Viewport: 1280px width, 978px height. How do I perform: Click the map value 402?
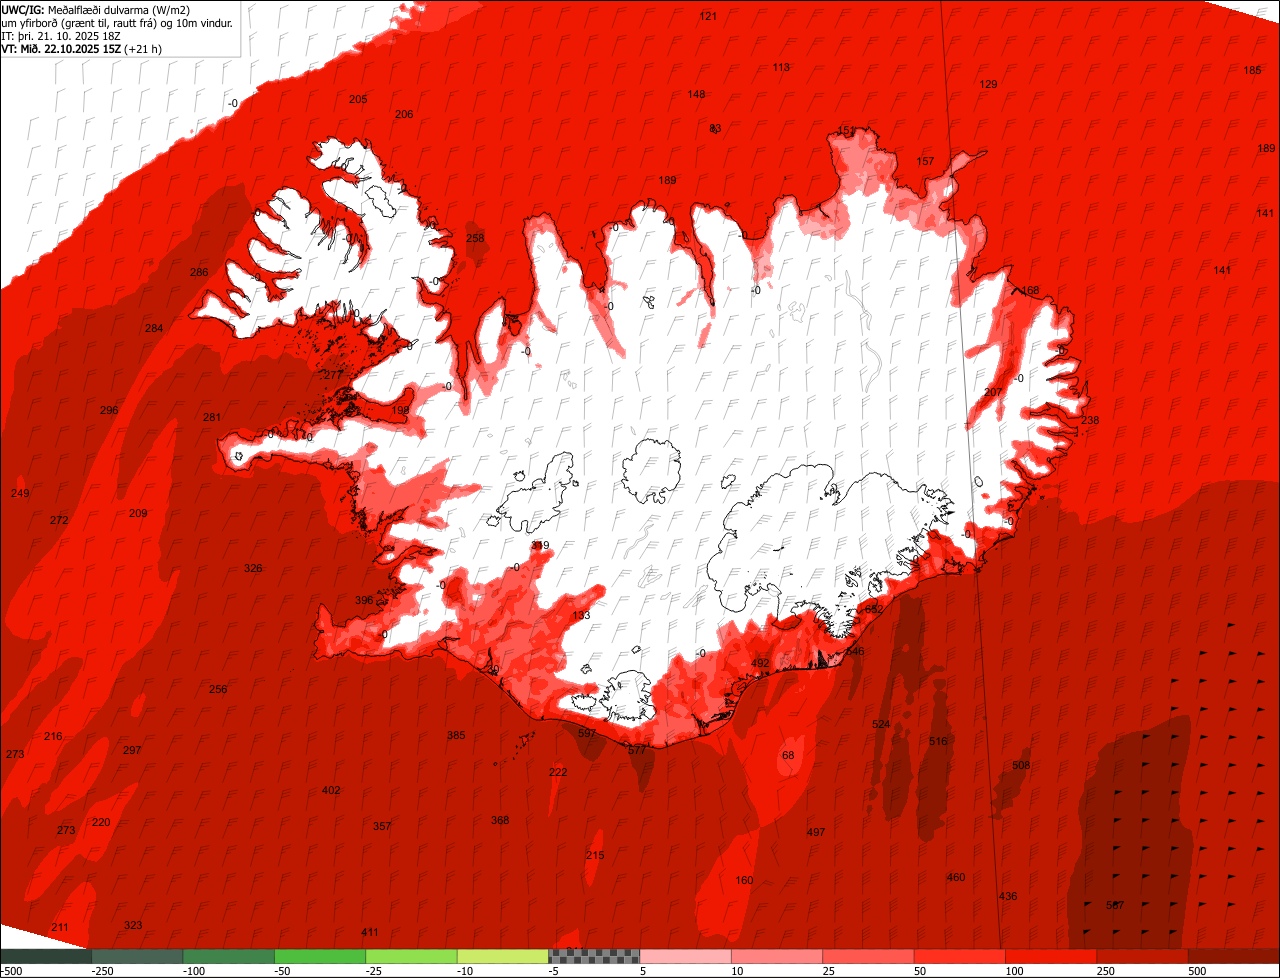click(331, 790)
